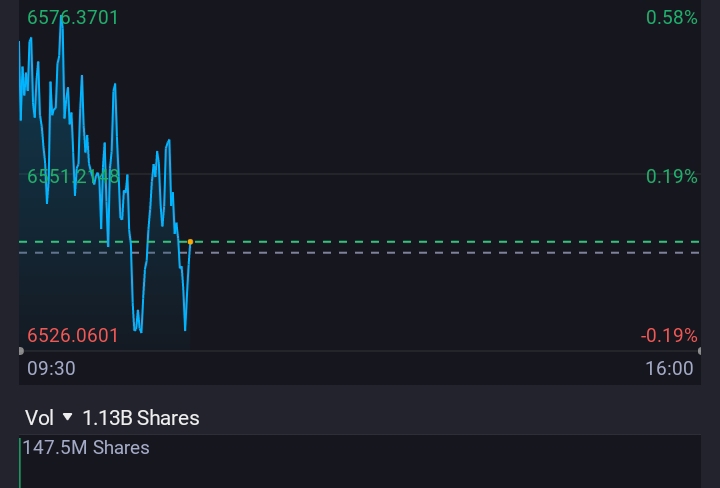Click the 09:30 market open time
Image resolution: width=720 pixels, height=488 pixels.
coord(51,368)
